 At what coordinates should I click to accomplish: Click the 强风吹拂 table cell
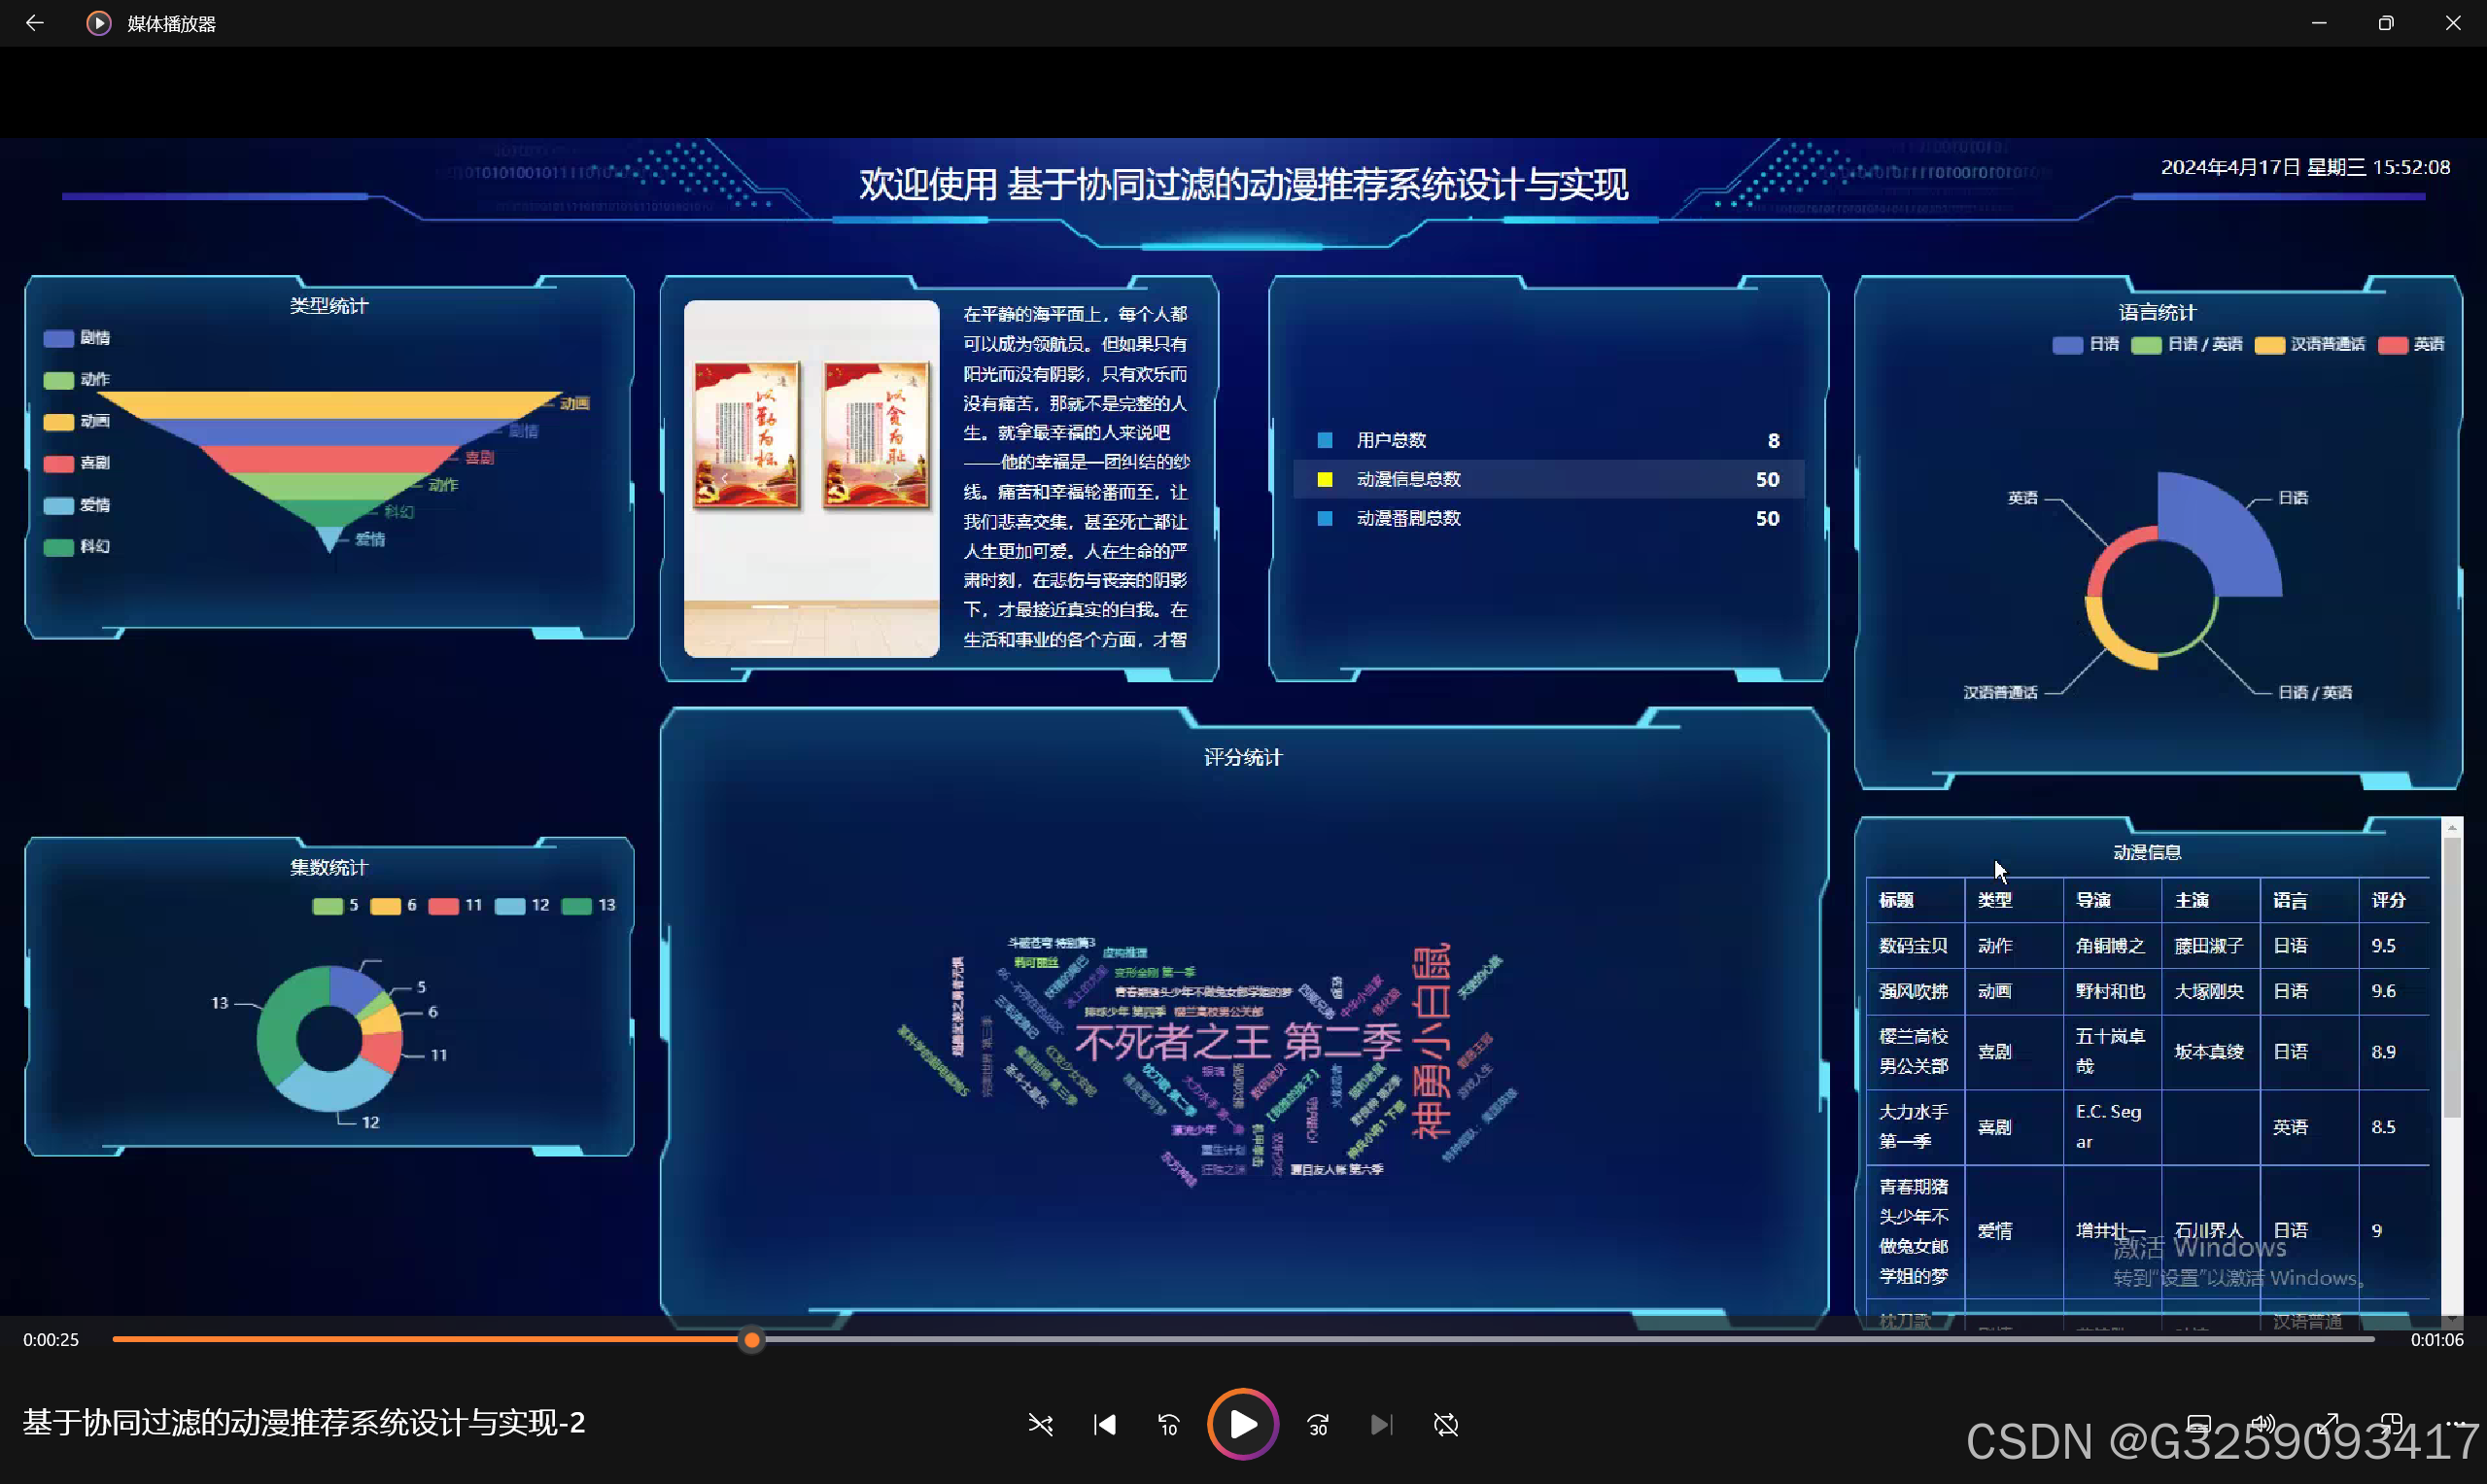pyautogui.click(x=1914, y=991)
